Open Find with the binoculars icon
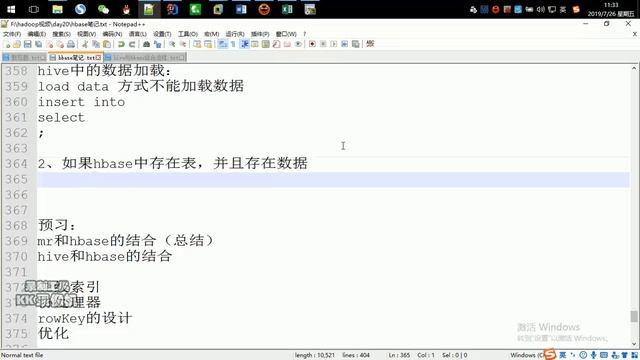 [x=146, y=44]
